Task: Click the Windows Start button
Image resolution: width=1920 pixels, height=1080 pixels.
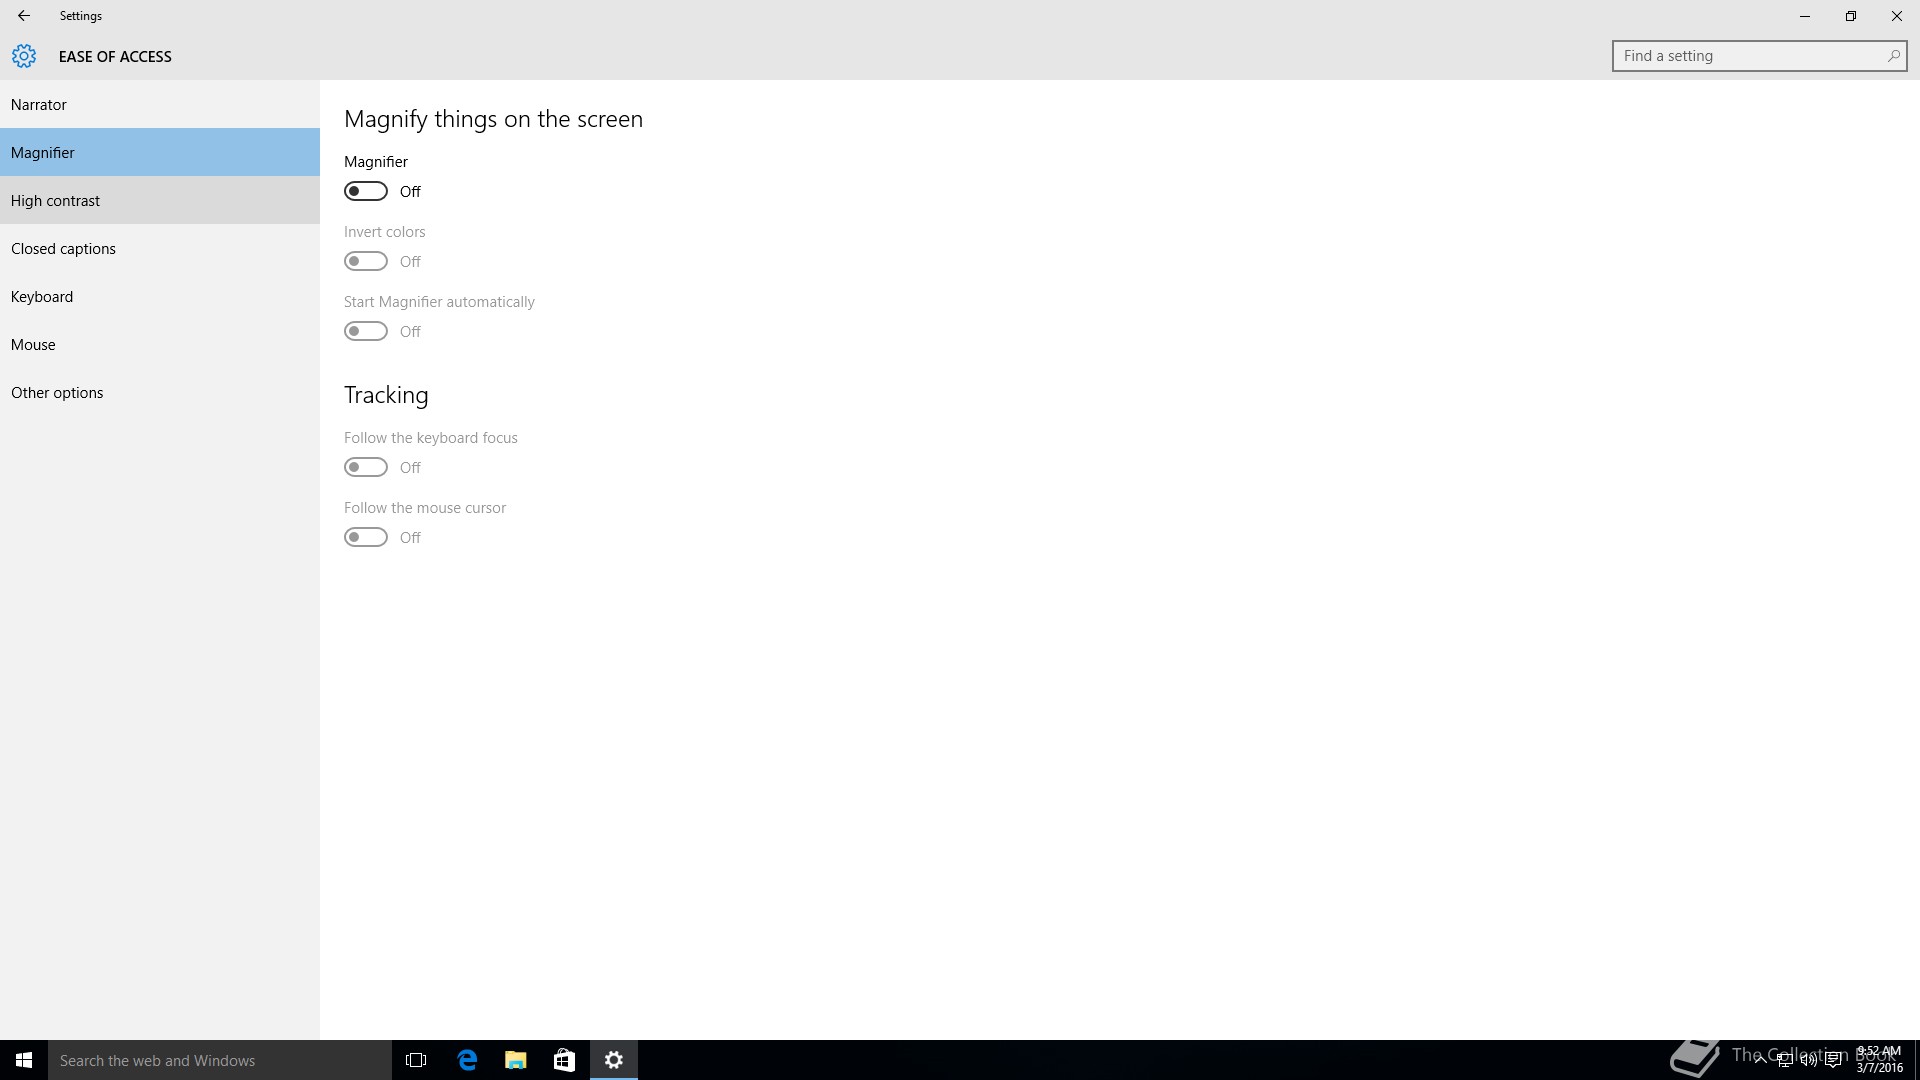Action: click(24, 1060)
